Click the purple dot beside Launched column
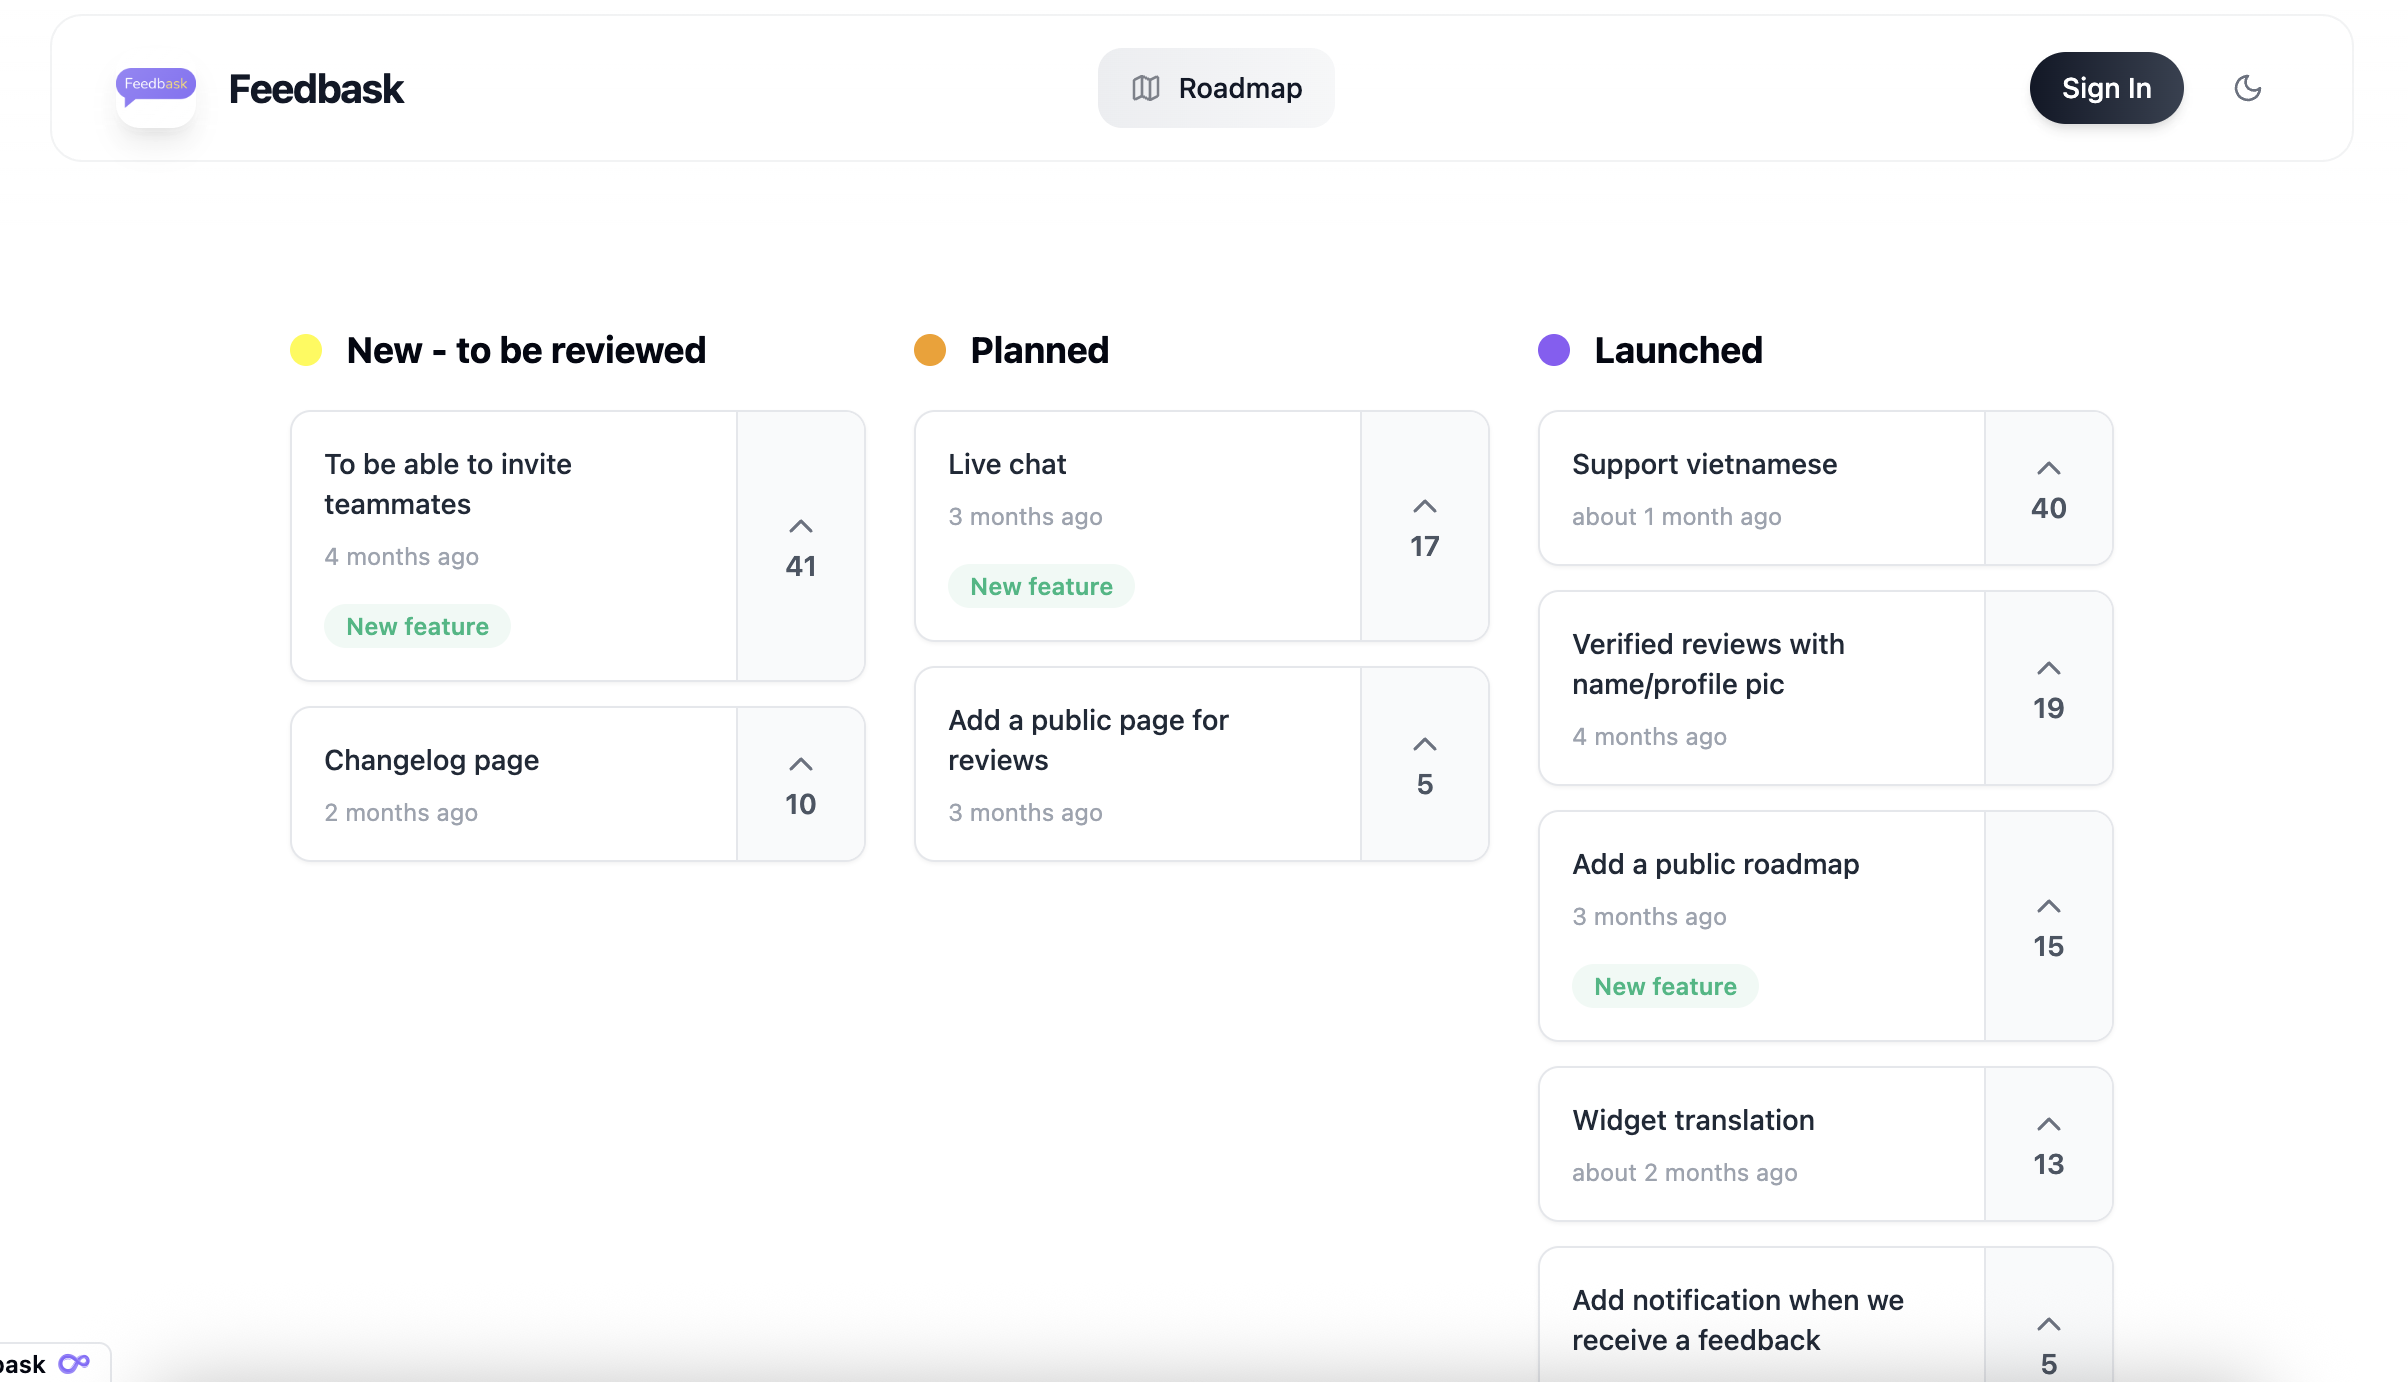2408x1382 pixels. tap(1553, 351)
